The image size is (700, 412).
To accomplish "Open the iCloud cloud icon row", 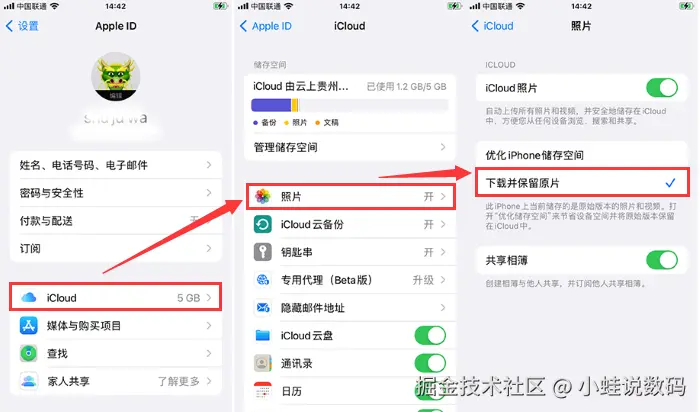I will click(x=116, y=297).
